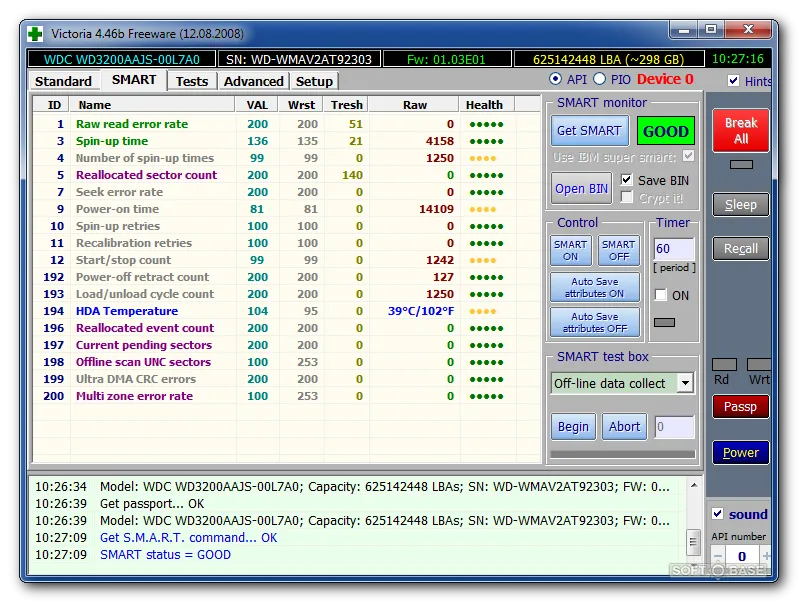The width and height of the screenshot is (798, 602).
Task: Click the firmware Fw: 01.03E01 field
Action: (x=447, y=59)
